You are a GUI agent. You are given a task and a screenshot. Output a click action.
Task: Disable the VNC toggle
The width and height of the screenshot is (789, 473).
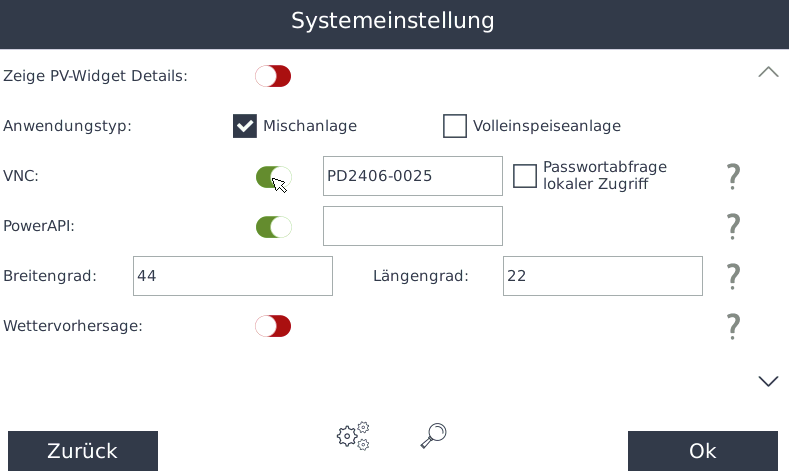(x=273, y=177)
